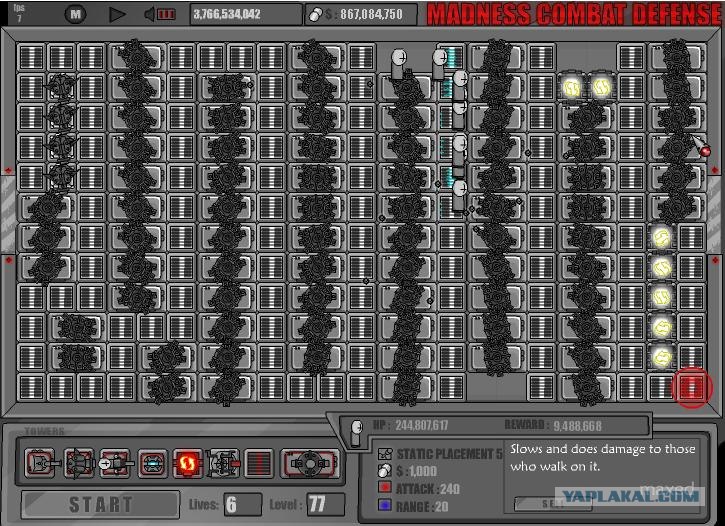
Task: Click the red mine near right edge
Action: point(705,151)
